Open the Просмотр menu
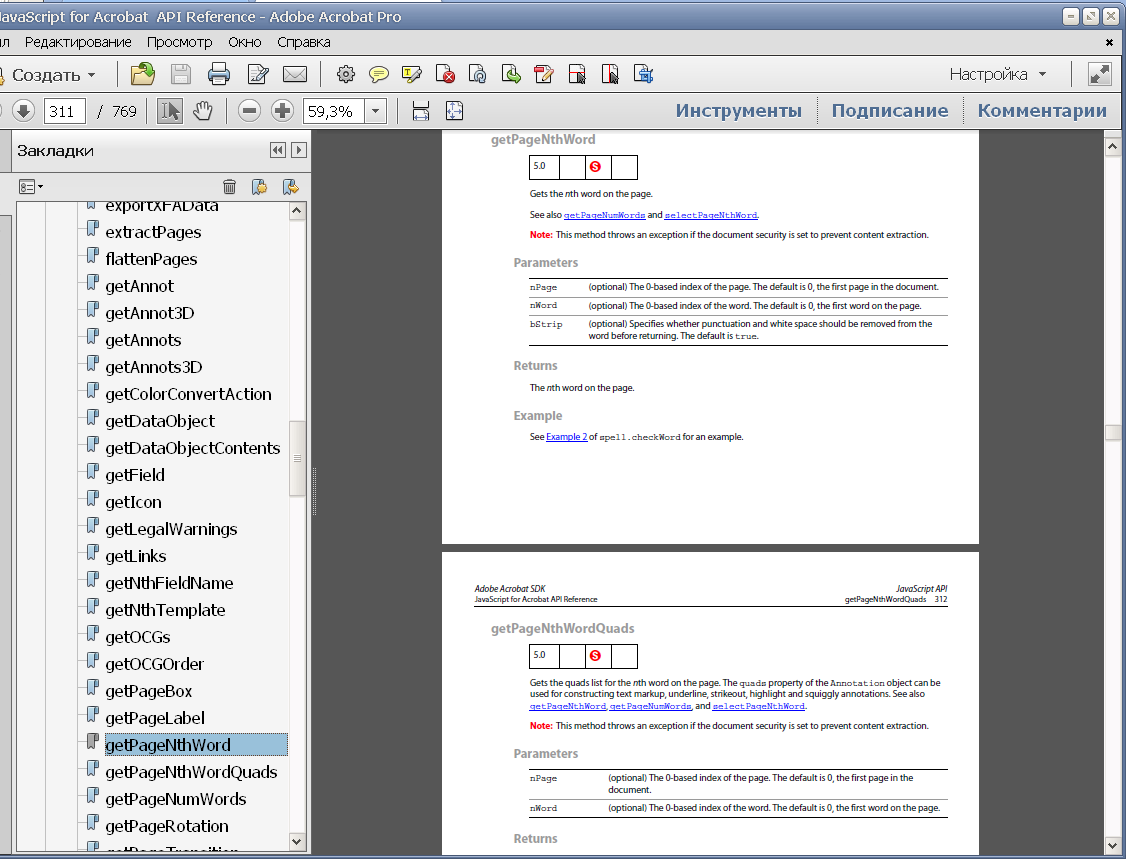1126x859 pixels. [x=180, y=42]
